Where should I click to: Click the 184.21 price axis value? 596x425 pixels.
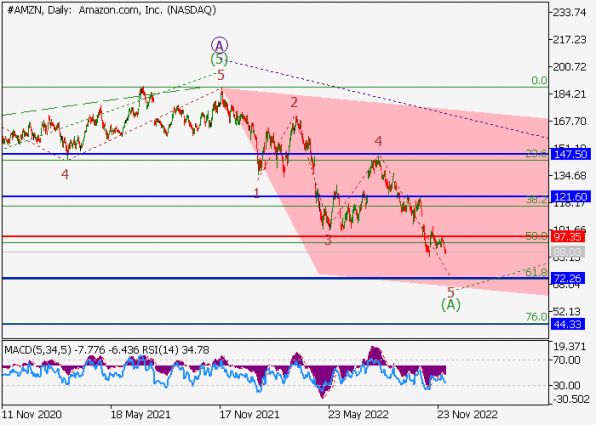569,94
